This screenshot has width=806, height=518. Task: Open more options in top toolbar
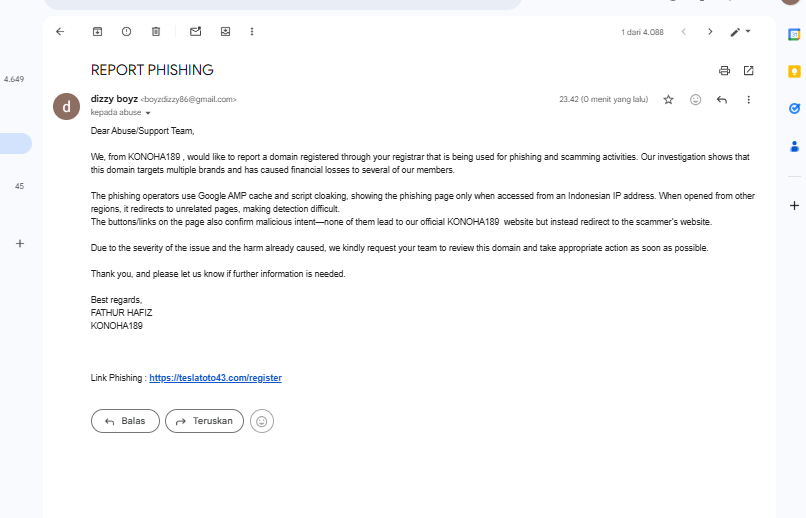(x=252, y=32)
